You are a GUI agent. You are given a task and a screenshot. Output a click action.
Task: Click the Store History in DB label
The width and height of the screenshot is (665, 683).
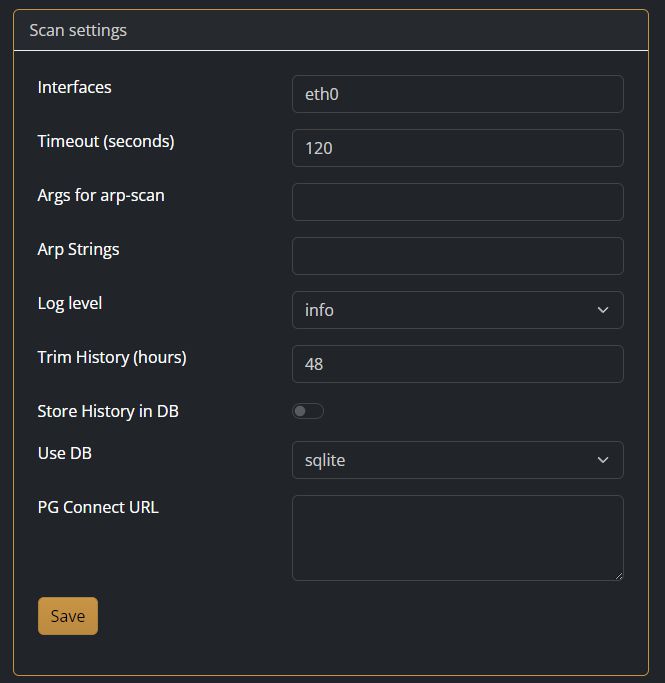pyautogui.click(x=108, y=411)
